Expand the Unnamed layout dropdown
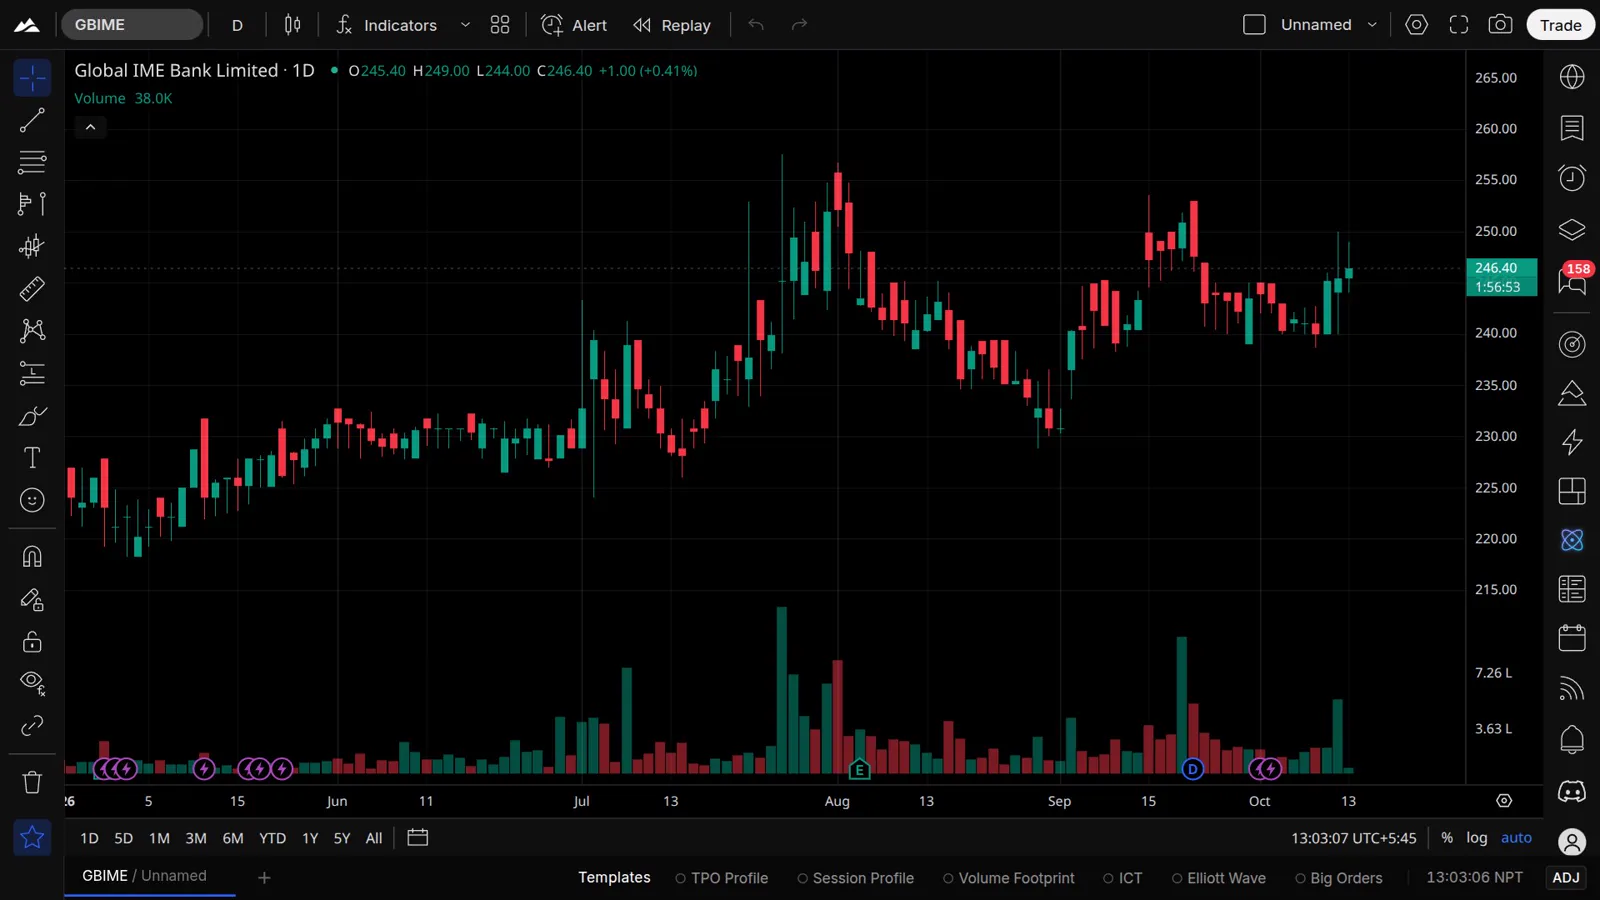The image size is (1600, 900). [1372, 25]
